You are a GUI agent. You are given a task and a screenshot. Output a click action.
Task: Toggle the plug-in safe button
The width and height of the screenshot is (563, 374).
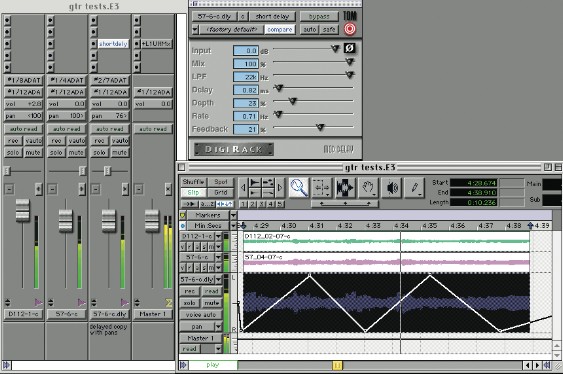[329, 29]
